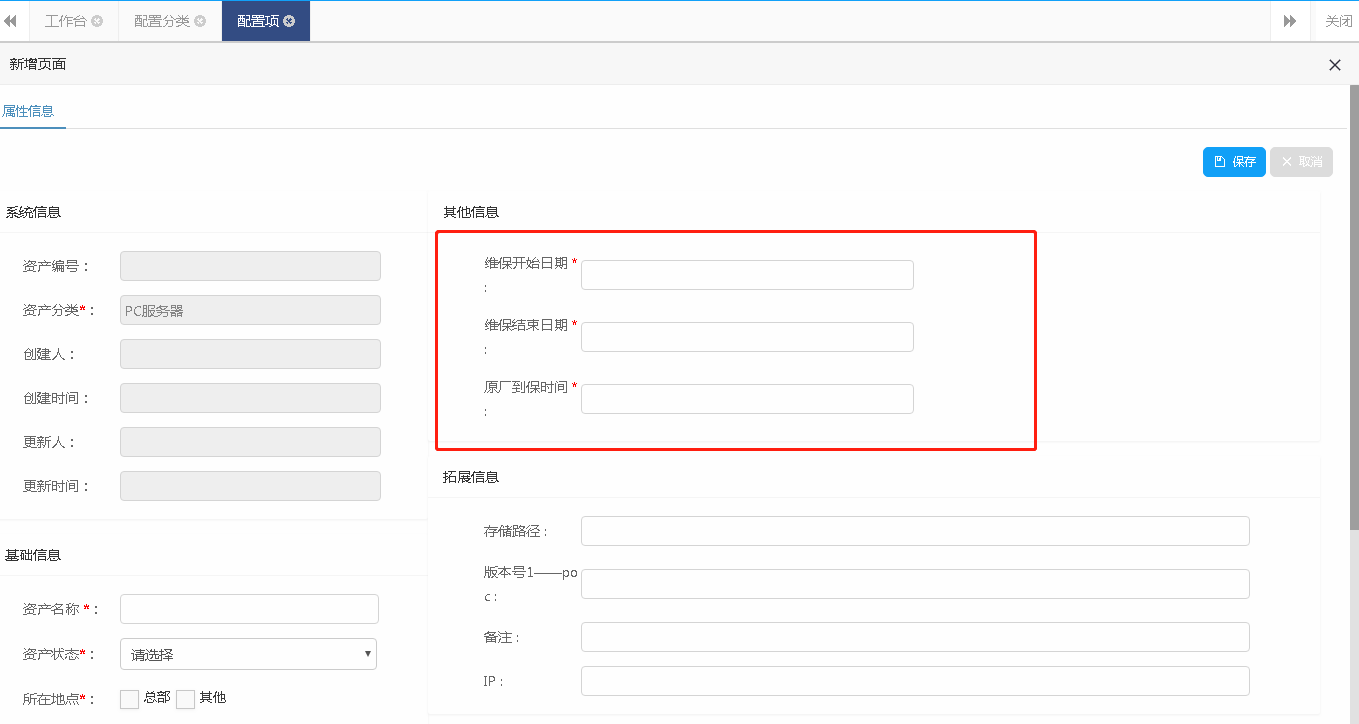This screenshot has height=724, width=1359.
Task: Switch to the 工作台 tab
Action: [66, 21]
